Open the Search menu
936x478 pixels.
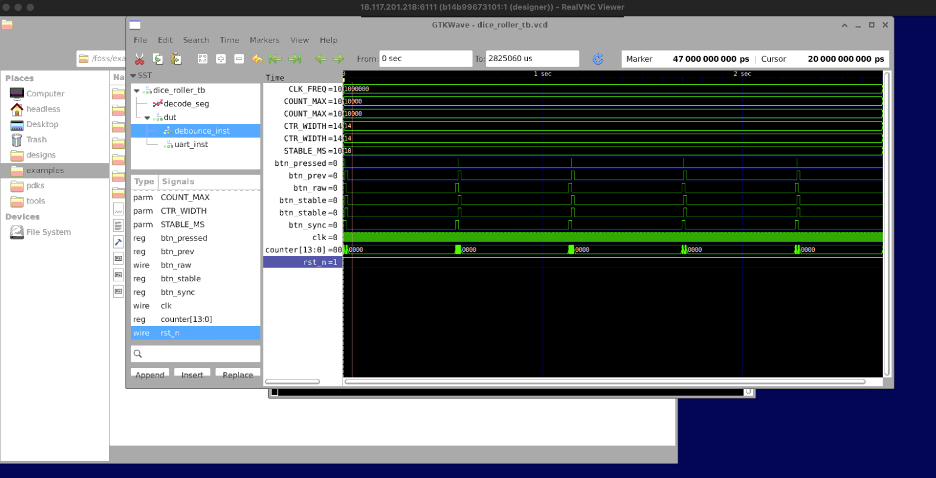tap(196, 40)
